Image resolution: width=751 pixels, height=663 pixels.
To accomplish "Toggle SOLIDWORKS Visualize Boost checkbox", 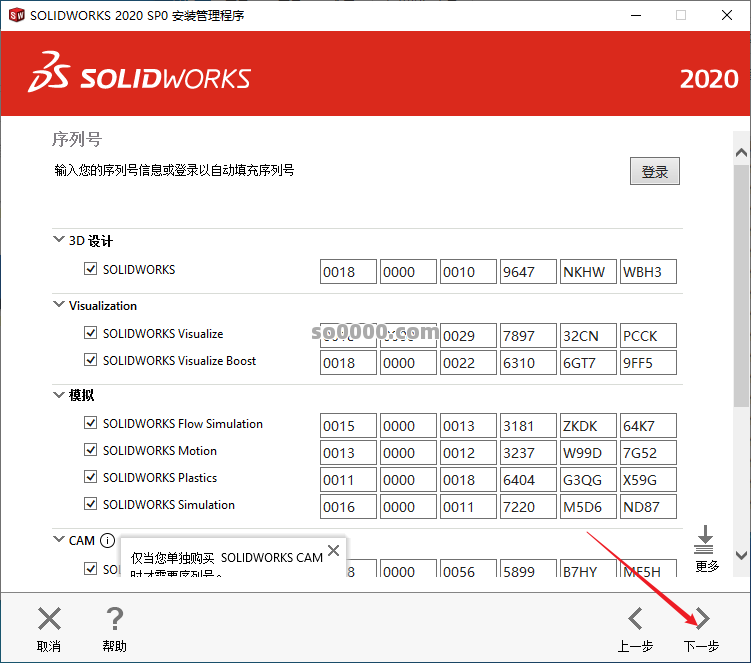I will point(91,359).
